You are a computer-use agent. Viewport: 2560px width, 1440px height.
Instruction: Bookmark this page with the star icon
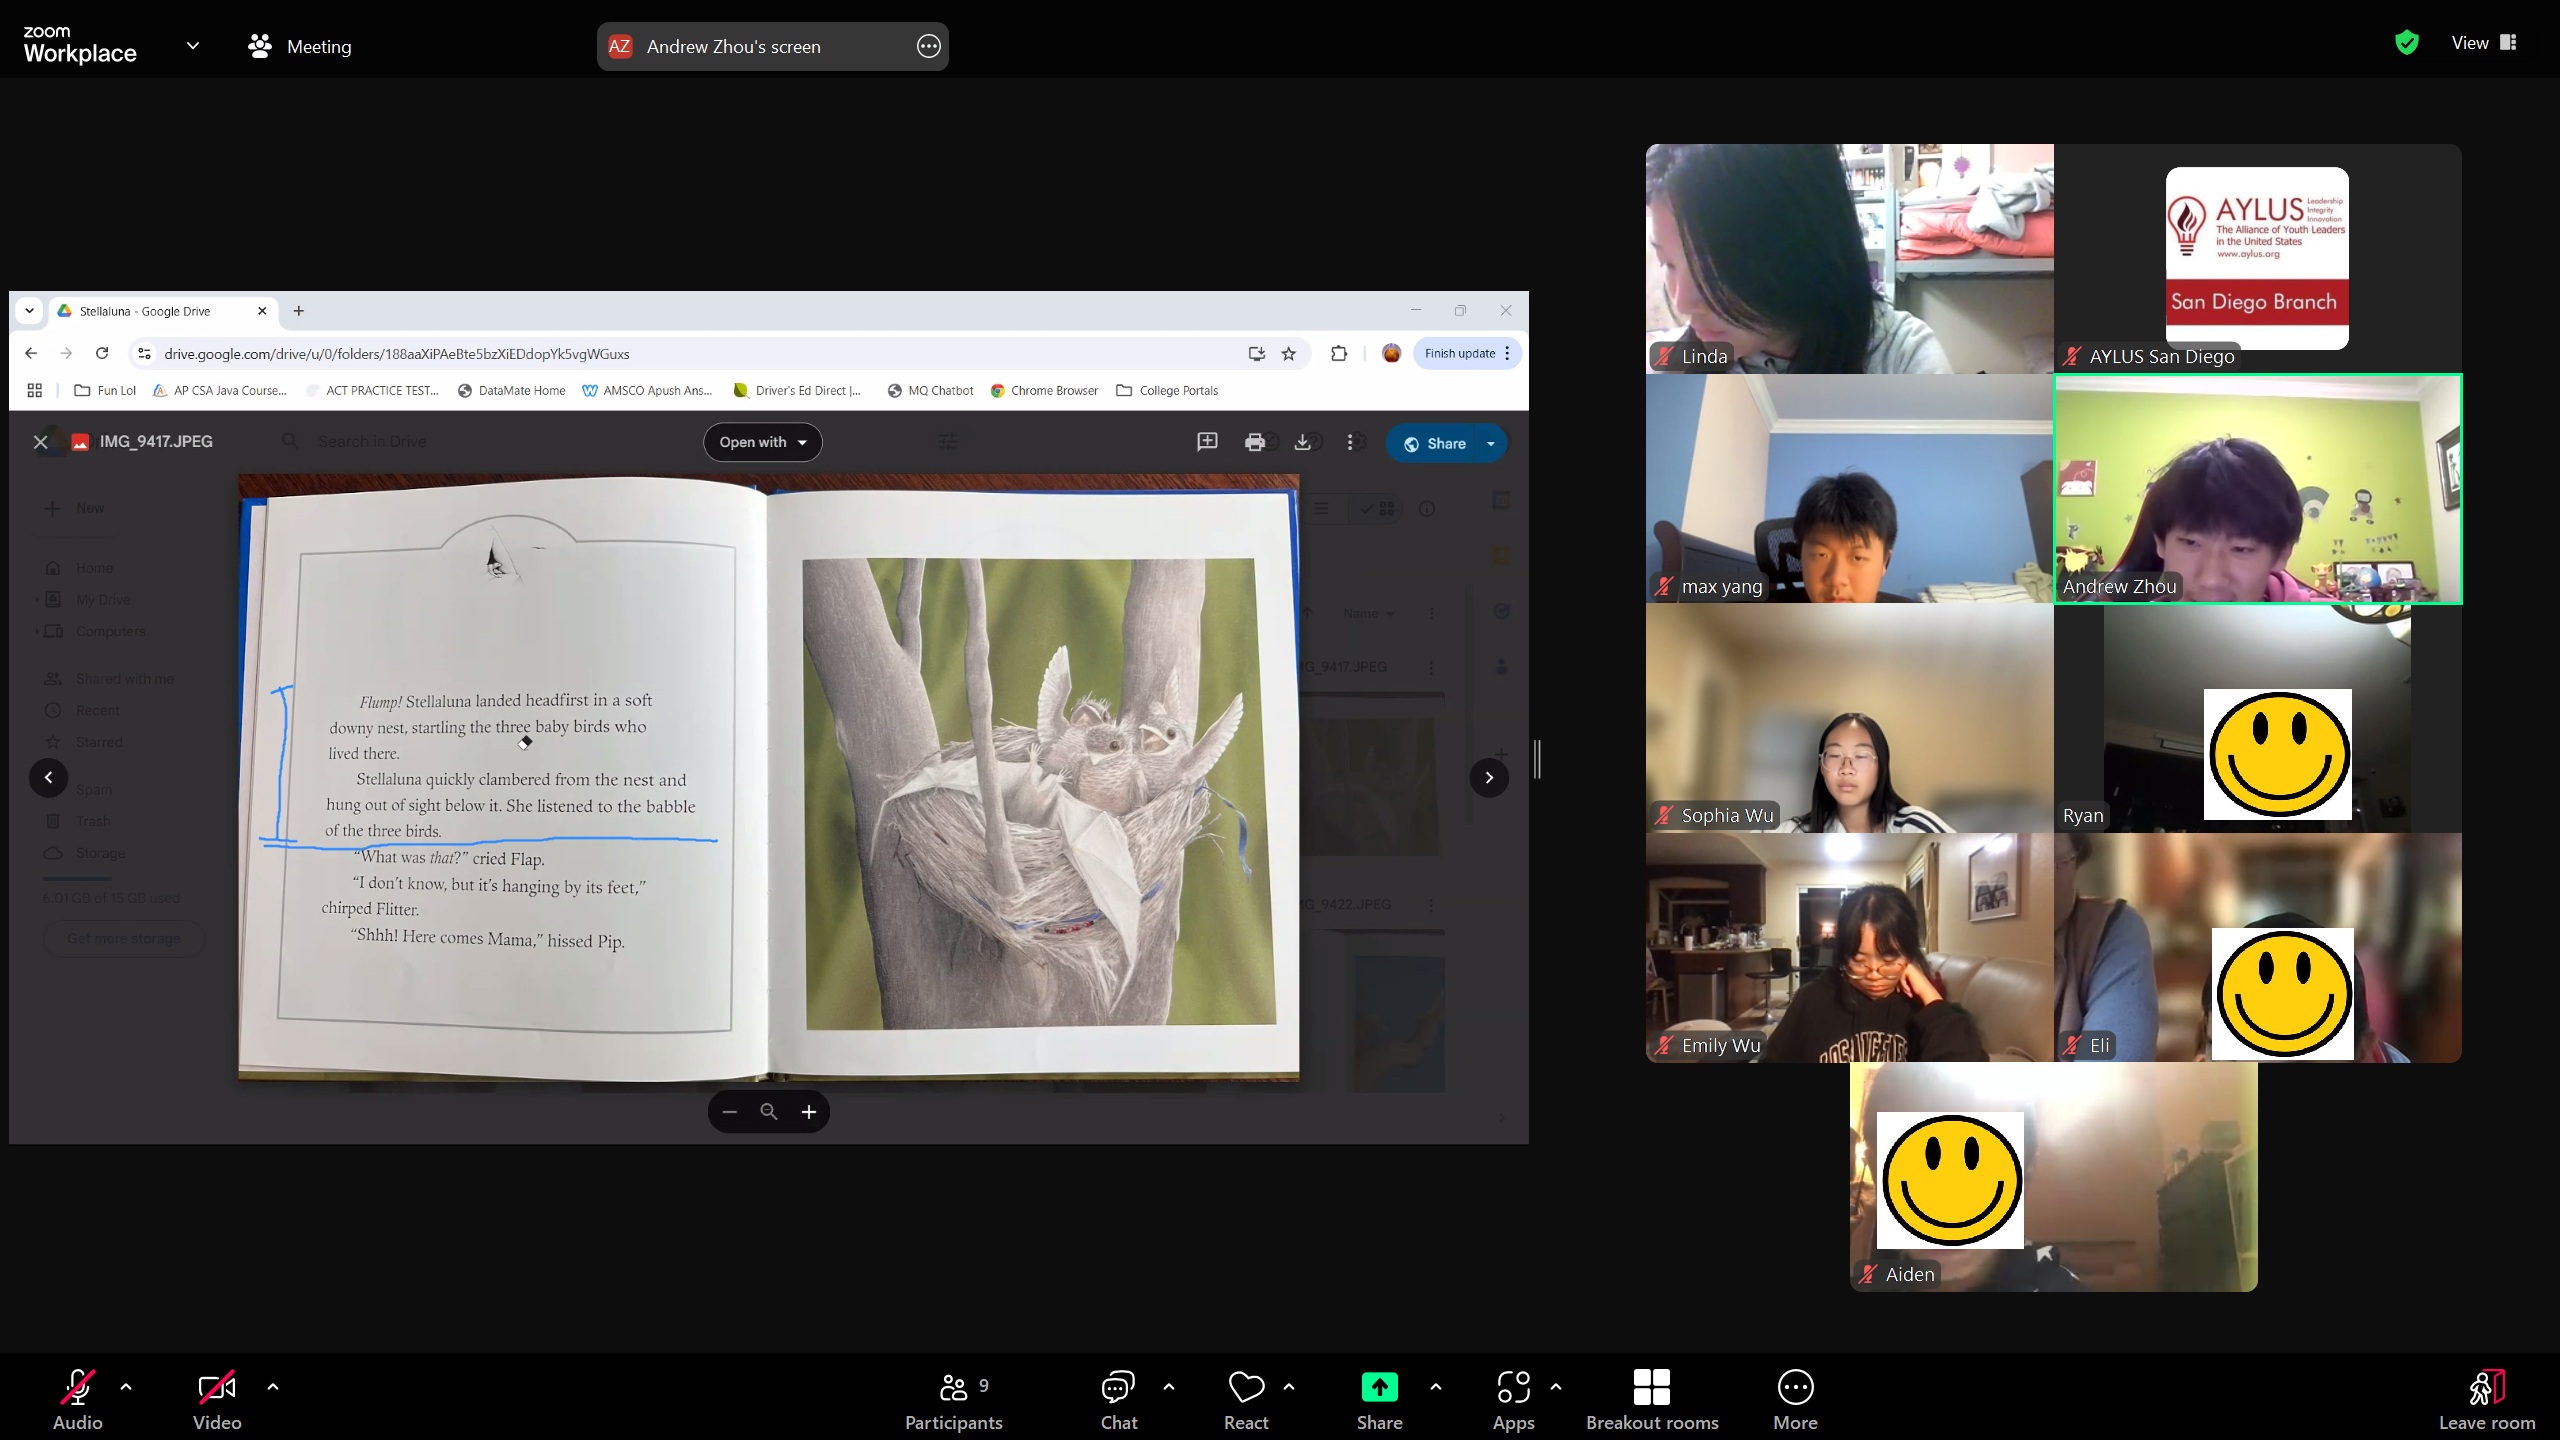(1289, 353)
